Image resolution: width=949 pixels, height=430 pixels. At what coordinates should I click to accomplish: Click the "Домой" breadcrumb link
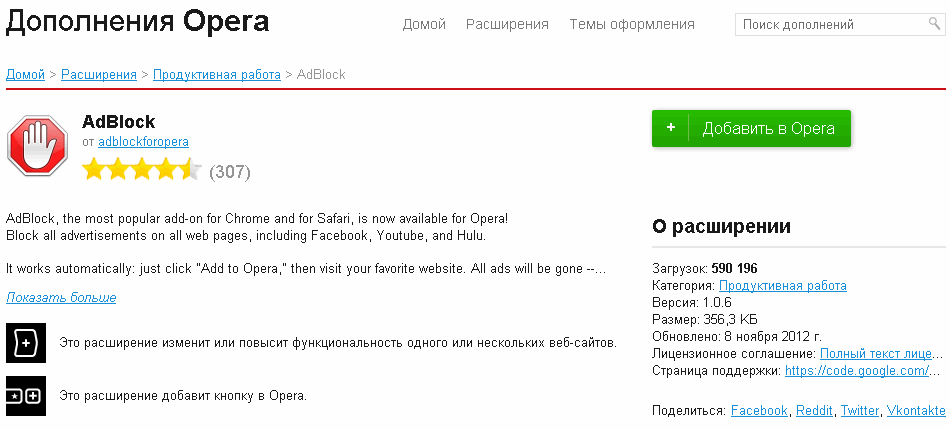click(x=26, y=74)
